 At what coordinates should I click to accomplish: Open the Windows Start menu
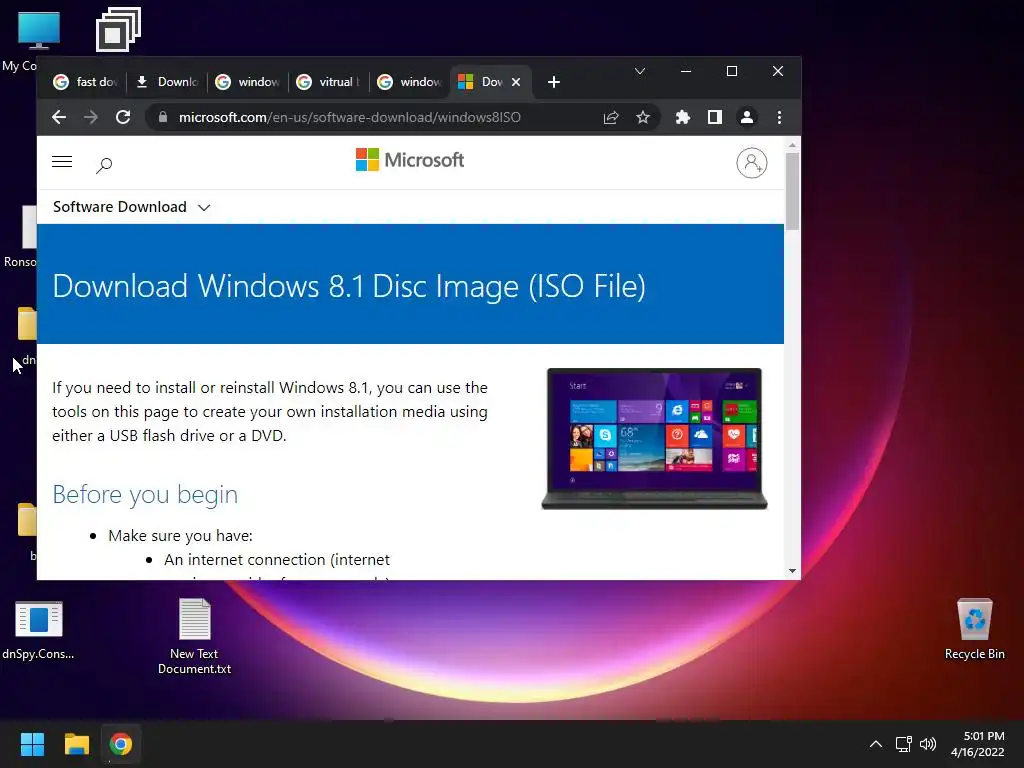click(32, 744)
